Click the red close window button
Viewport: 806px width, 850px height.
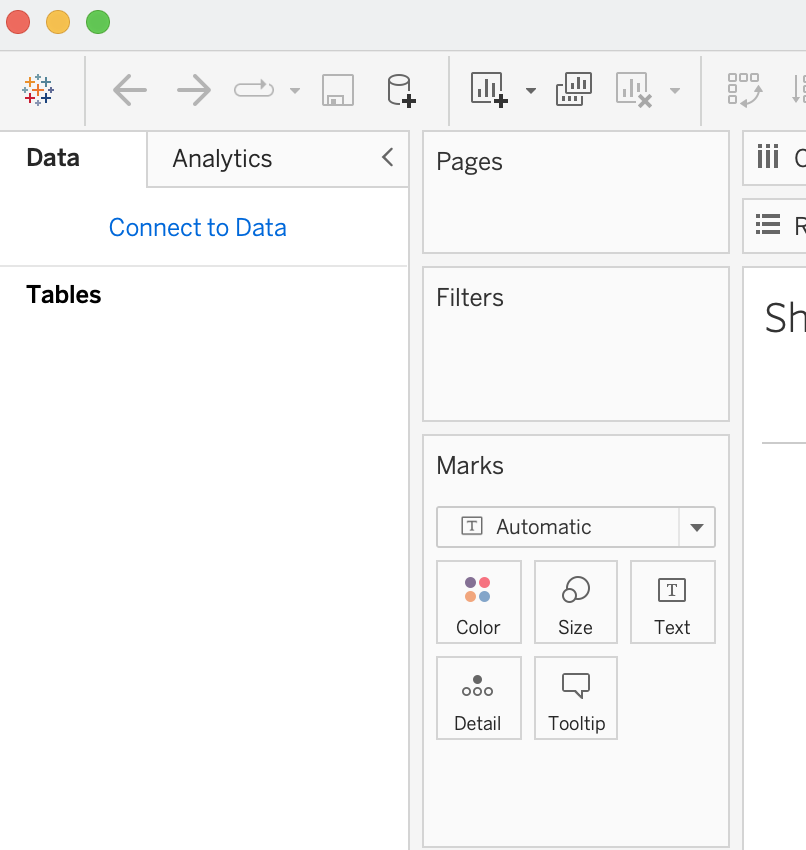(x=18, y=22)
